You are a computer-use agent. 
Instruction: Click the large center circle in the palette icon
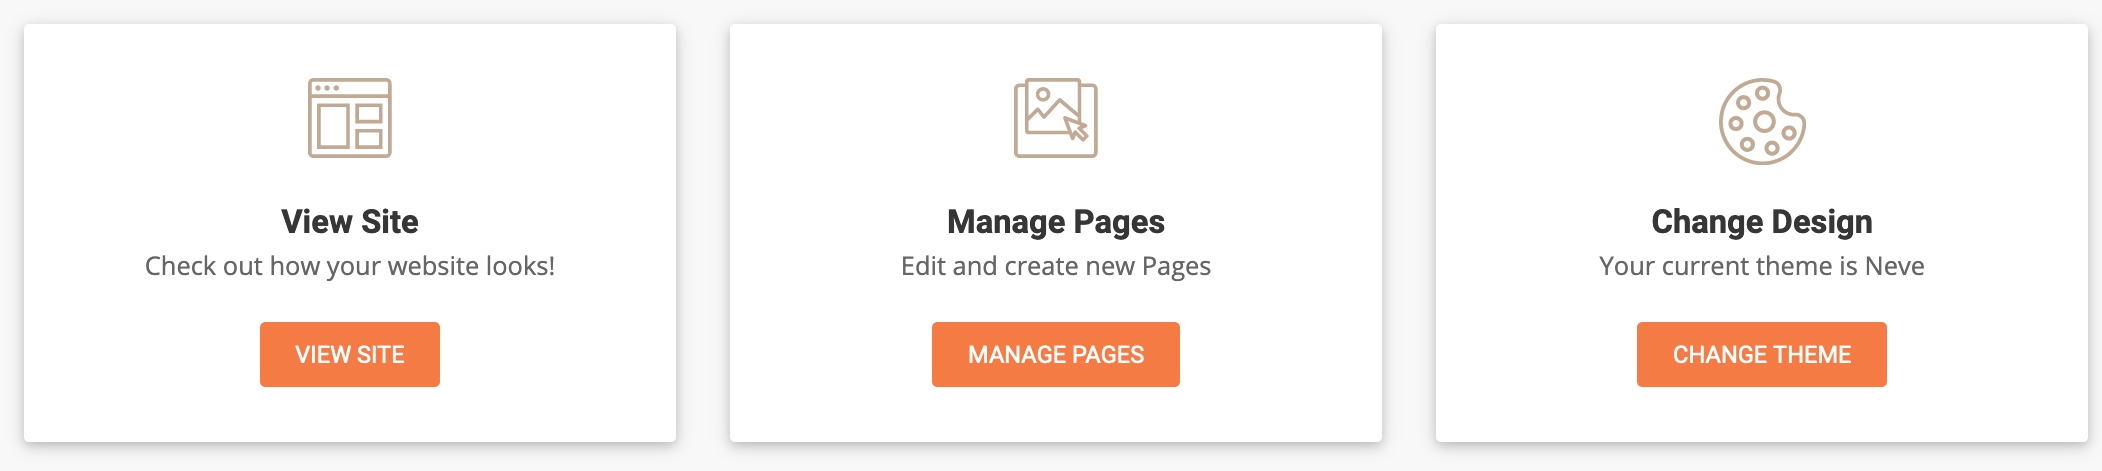point(1765,122)
